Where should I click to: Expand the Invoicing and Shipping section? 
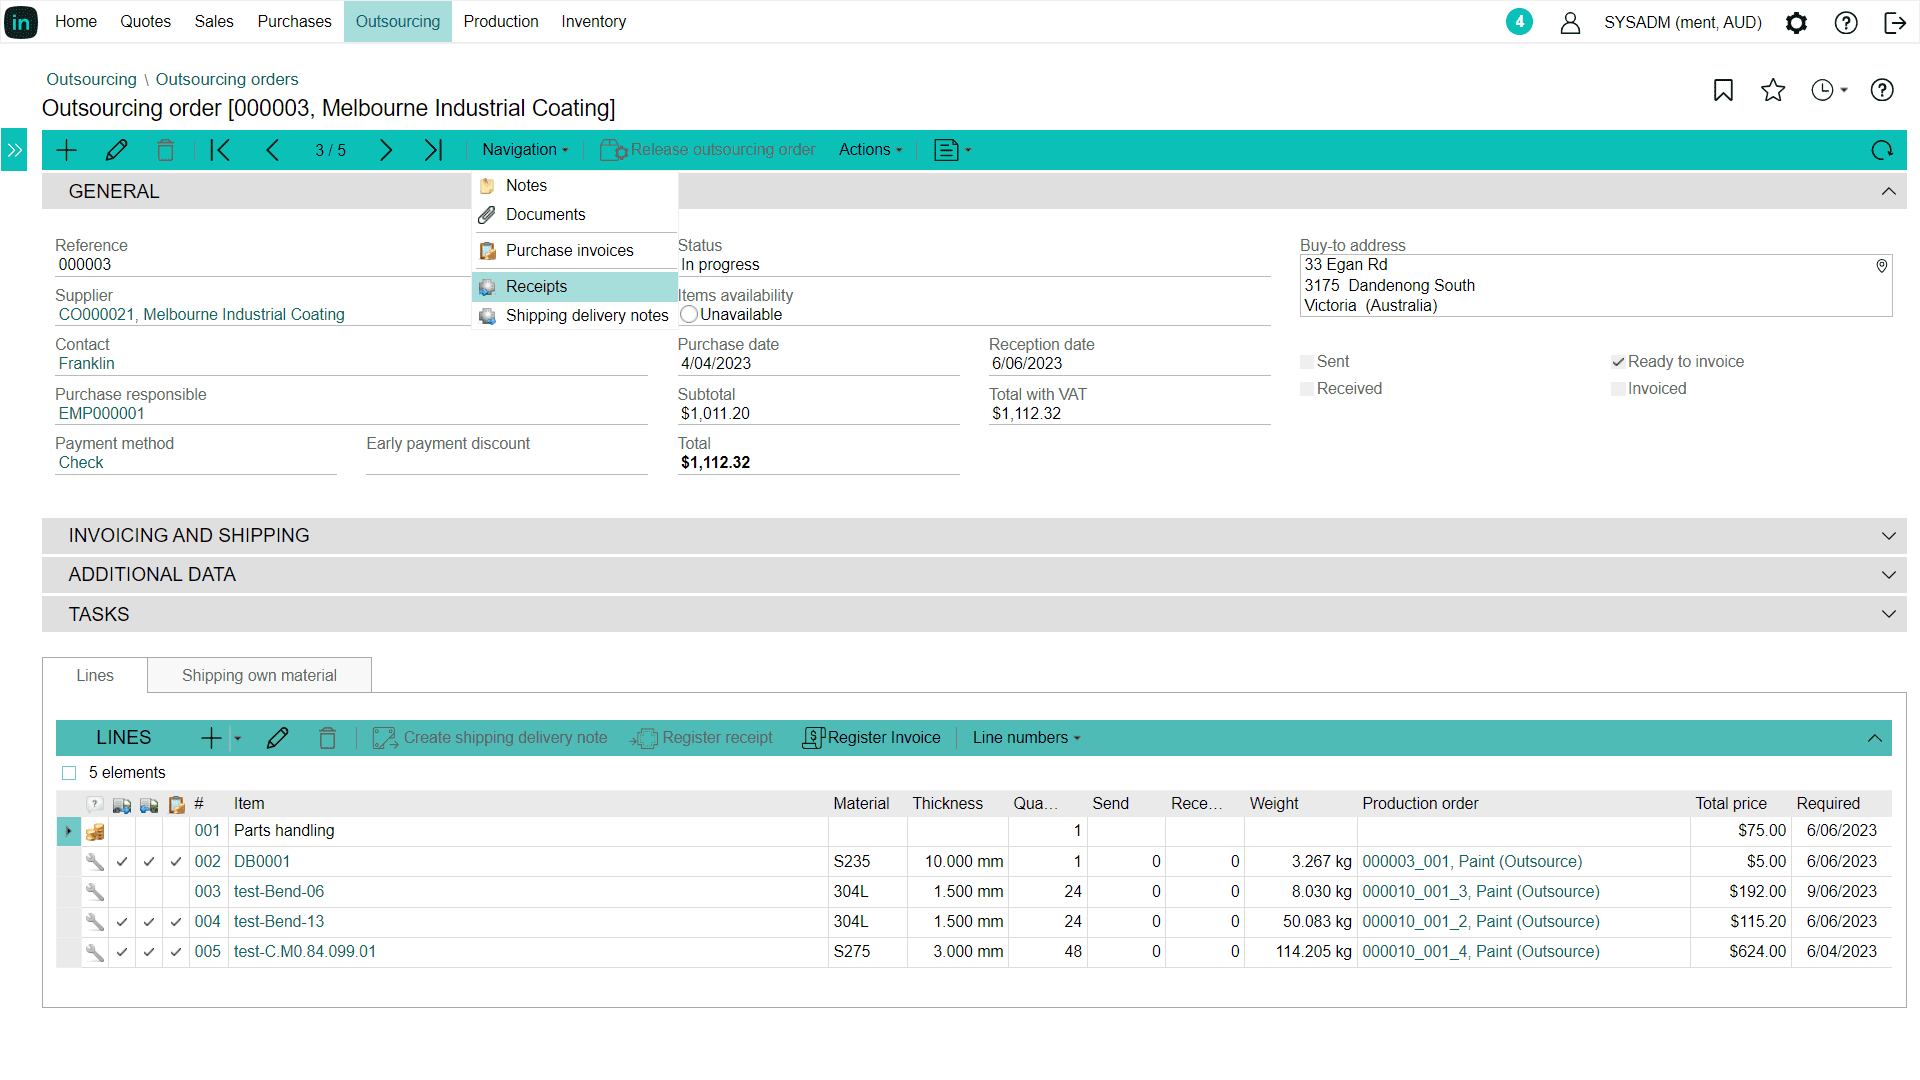click(1888, 536)
